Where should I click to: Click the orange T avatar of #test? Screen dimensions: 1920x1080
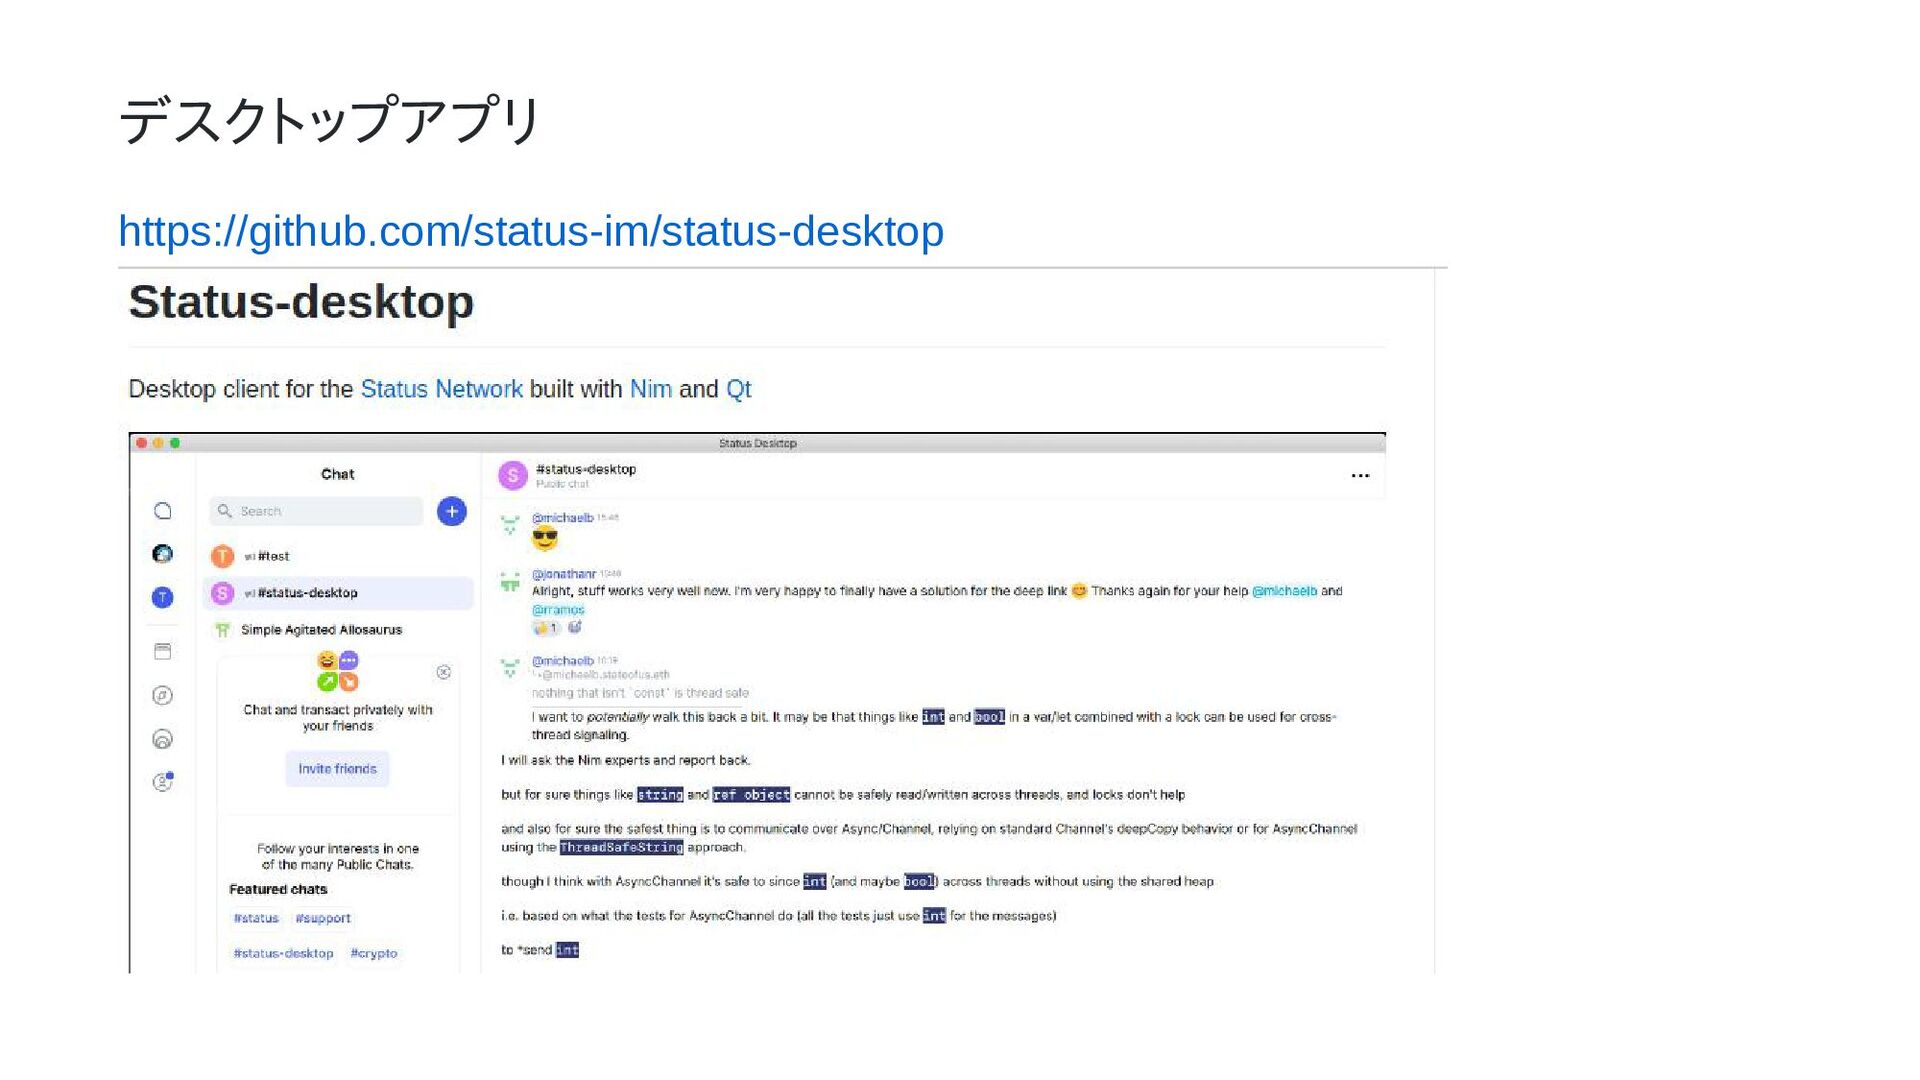[x=223, y=556]
